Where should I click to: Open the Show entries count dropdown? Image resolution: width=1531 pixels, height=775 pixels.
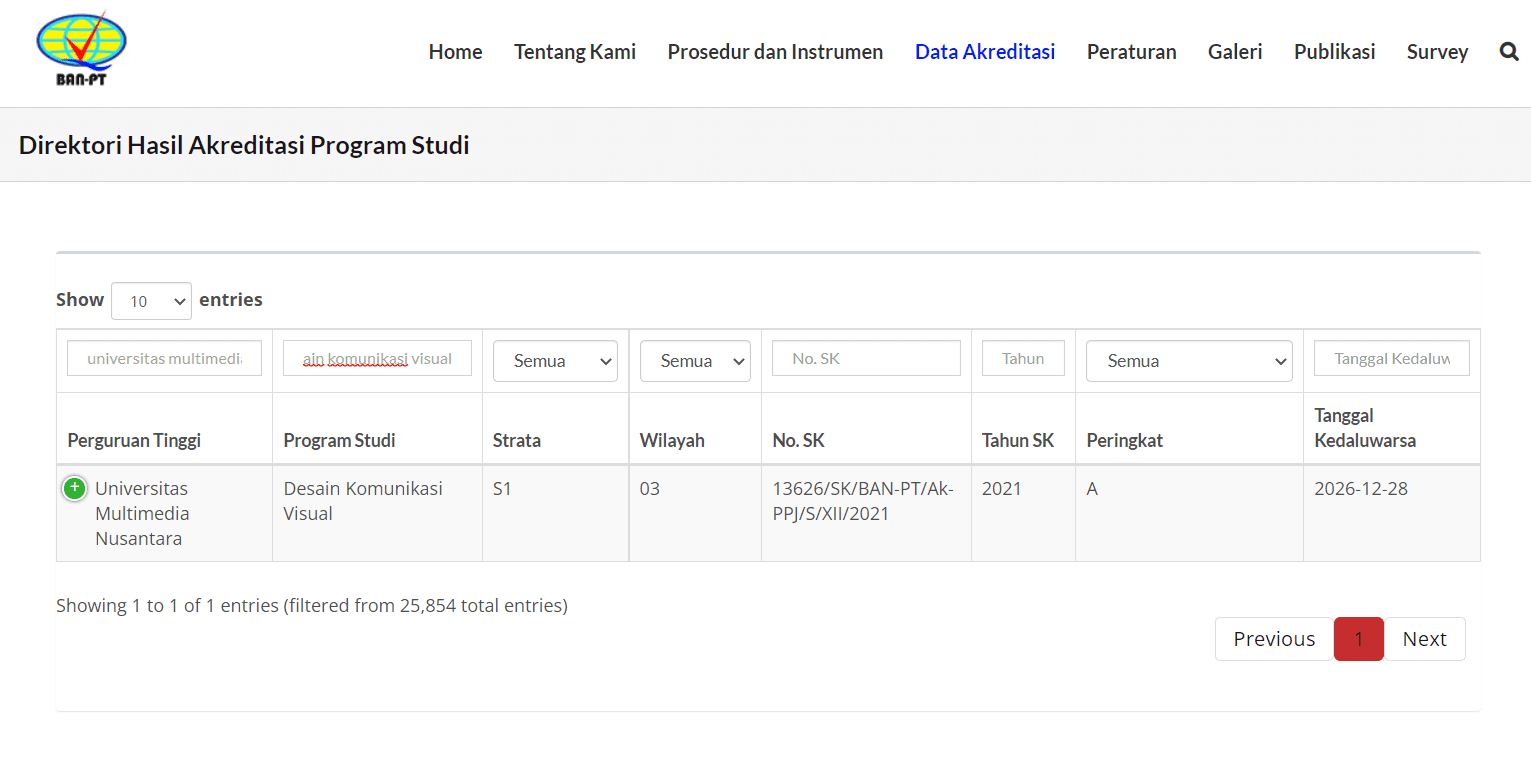coord(151,300)
